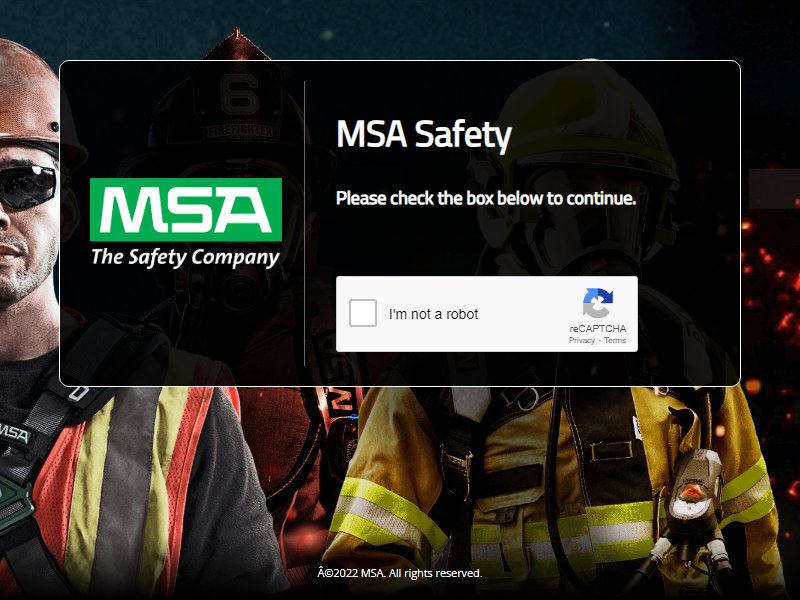The width and height of the screenshot is (800, 600).
Task: Click the number 6 on the firefighter helmet
Action: pos(239,94)
